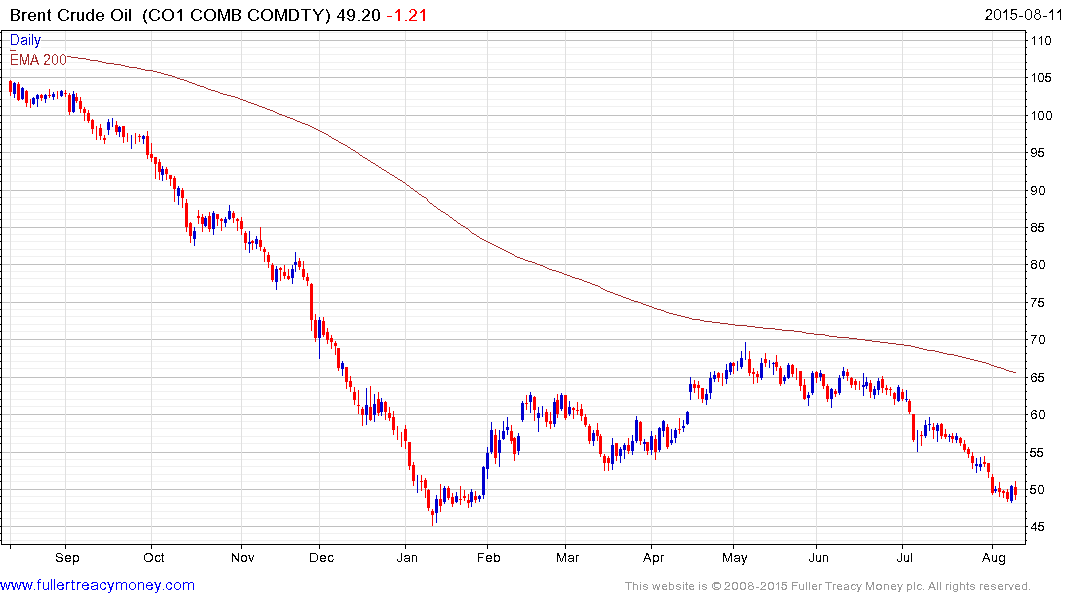Select the 80 price axis label
The image size is (1075, 600).
(1037, 265)
